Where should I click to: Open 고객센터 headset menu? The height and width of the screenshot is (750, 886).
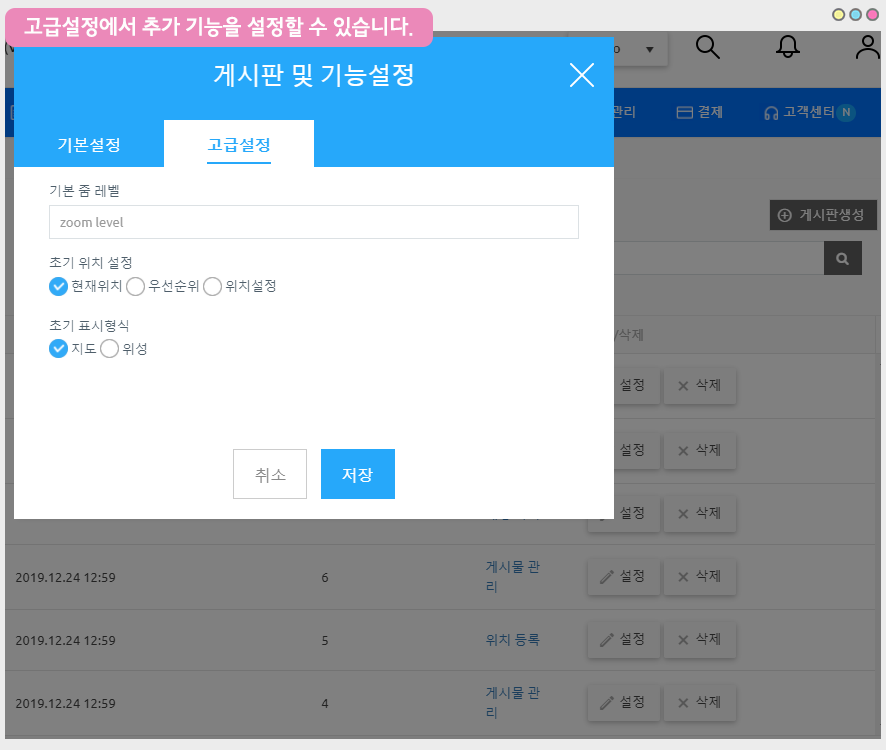[808, 113]
